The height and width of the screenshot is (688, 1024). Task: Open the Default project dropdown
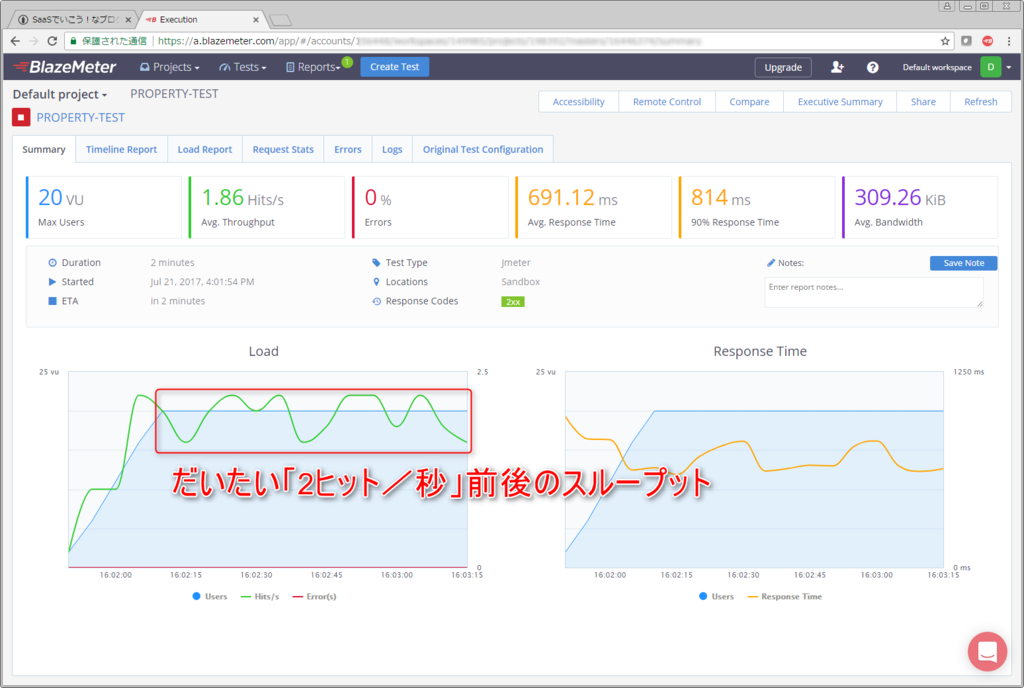click(x=59, y=94)
